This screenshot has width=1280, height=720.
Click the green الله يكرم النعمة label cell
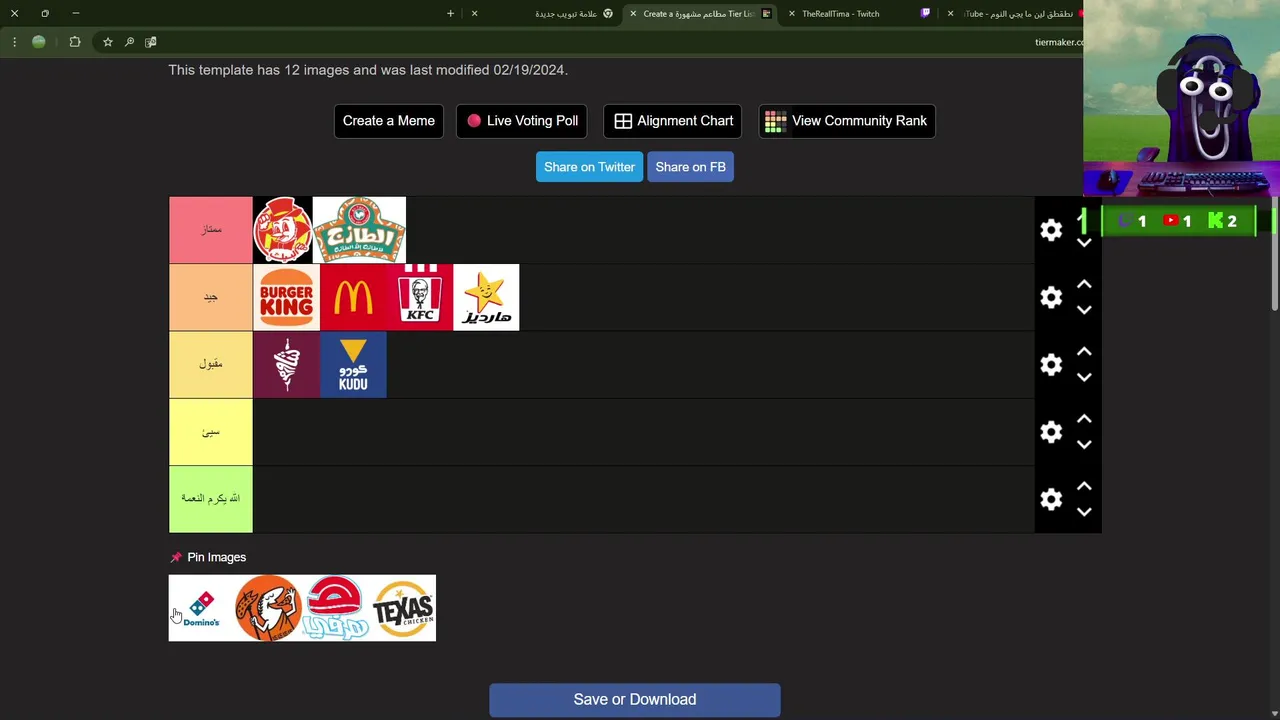[x=211, y=498]
